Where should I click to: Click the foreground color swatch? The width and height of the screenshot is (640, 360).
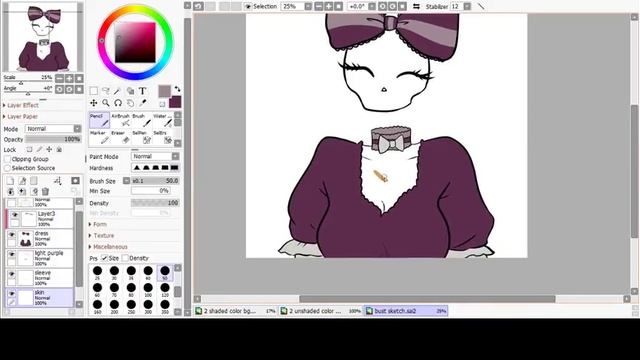164,91
